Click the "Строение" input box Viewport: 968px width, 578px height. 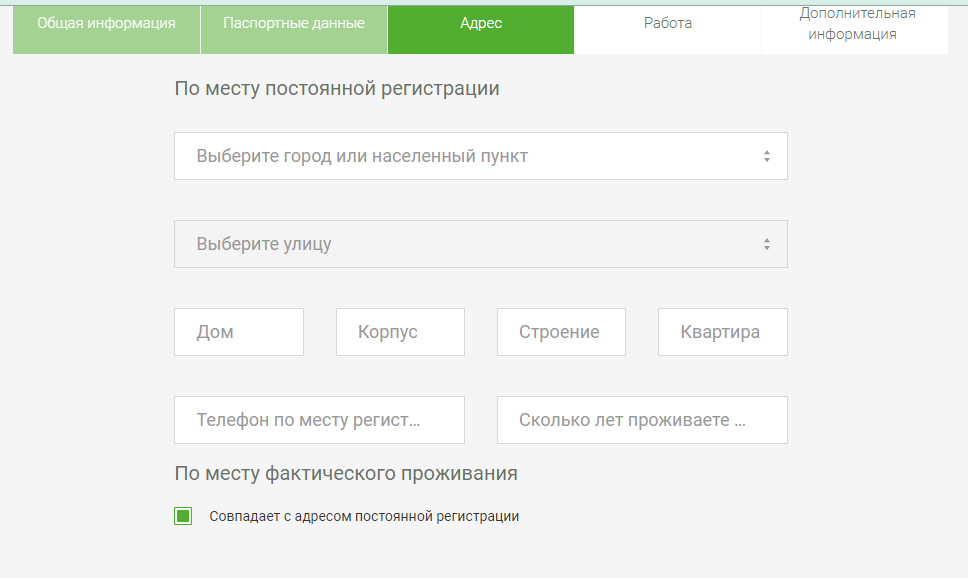[561, 331]
